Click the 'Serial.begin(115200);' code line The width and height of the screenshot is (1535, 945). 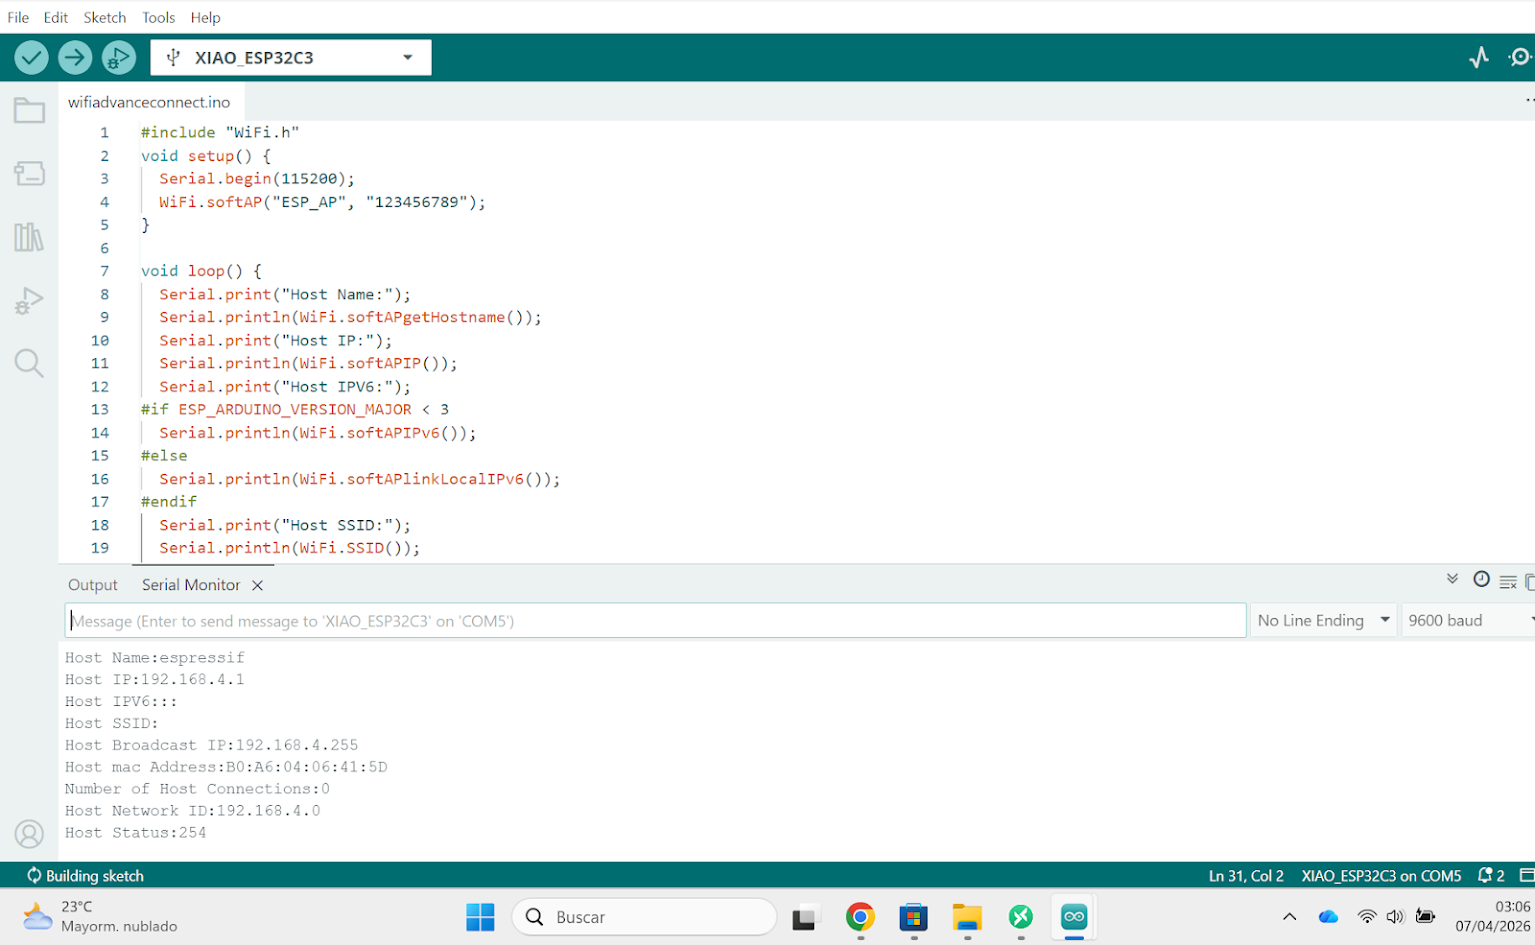[257, 179]
